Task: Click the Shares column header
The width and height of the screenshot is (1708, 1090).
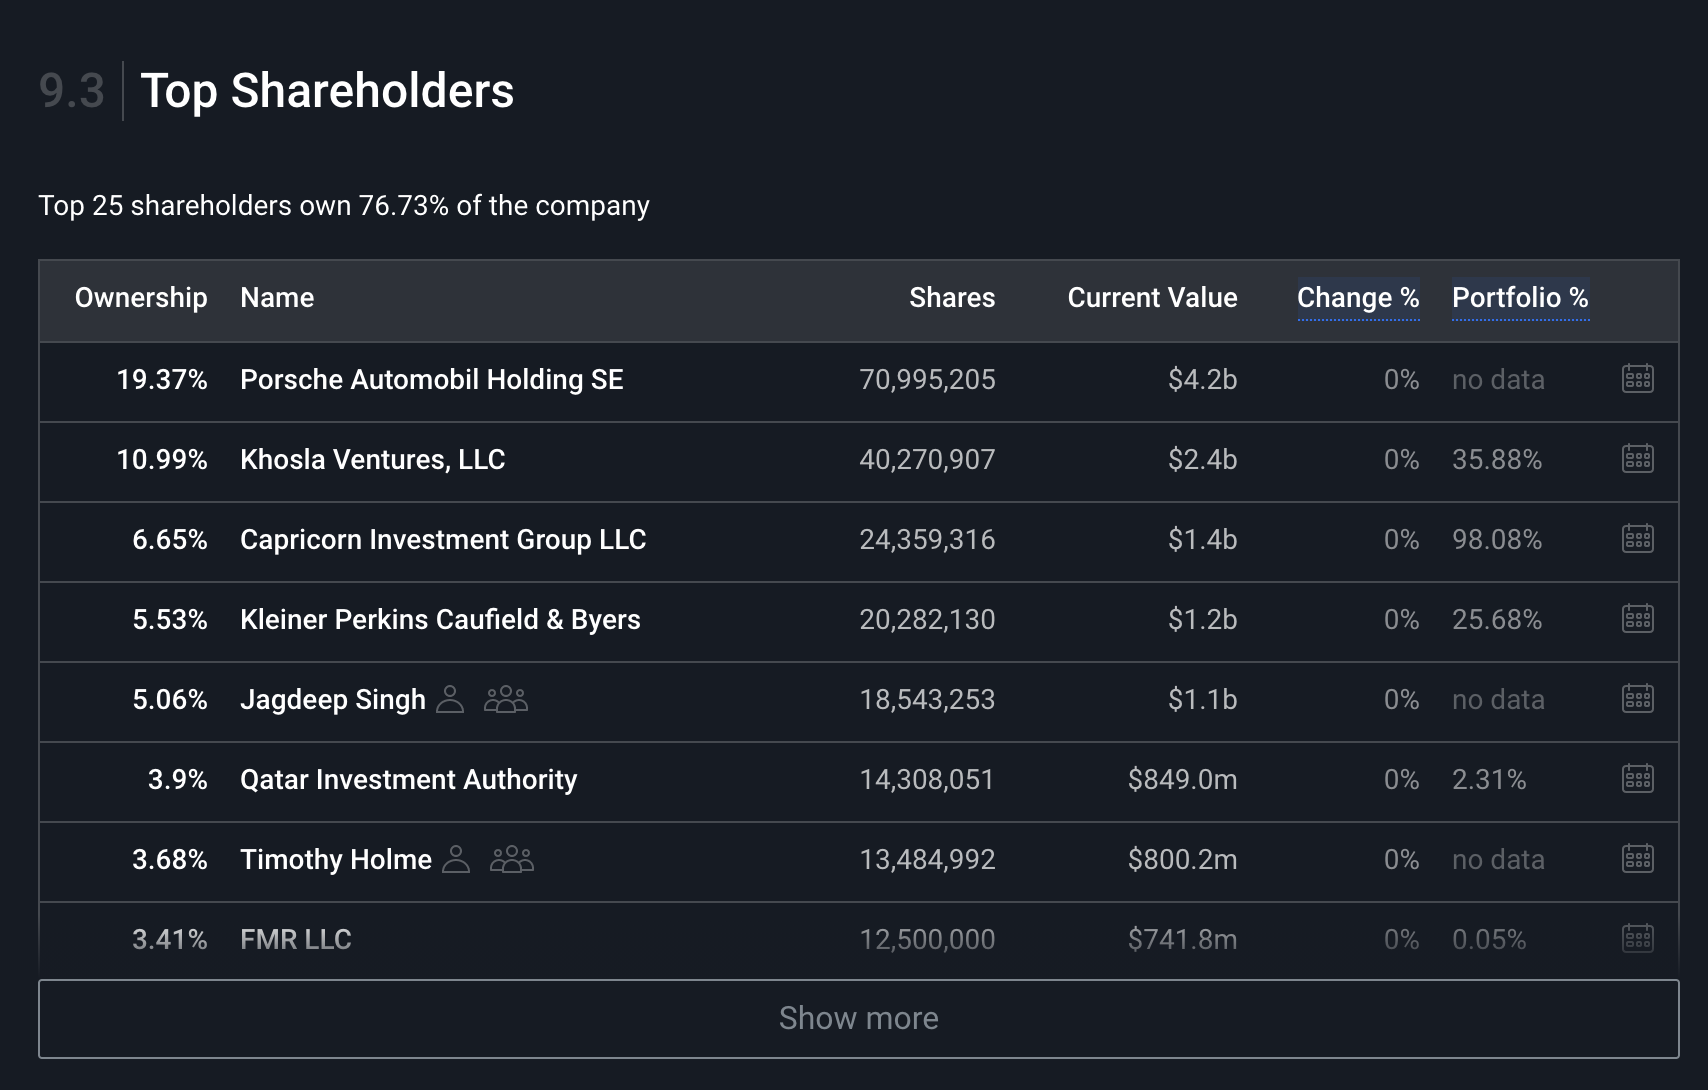Action: 951,298
